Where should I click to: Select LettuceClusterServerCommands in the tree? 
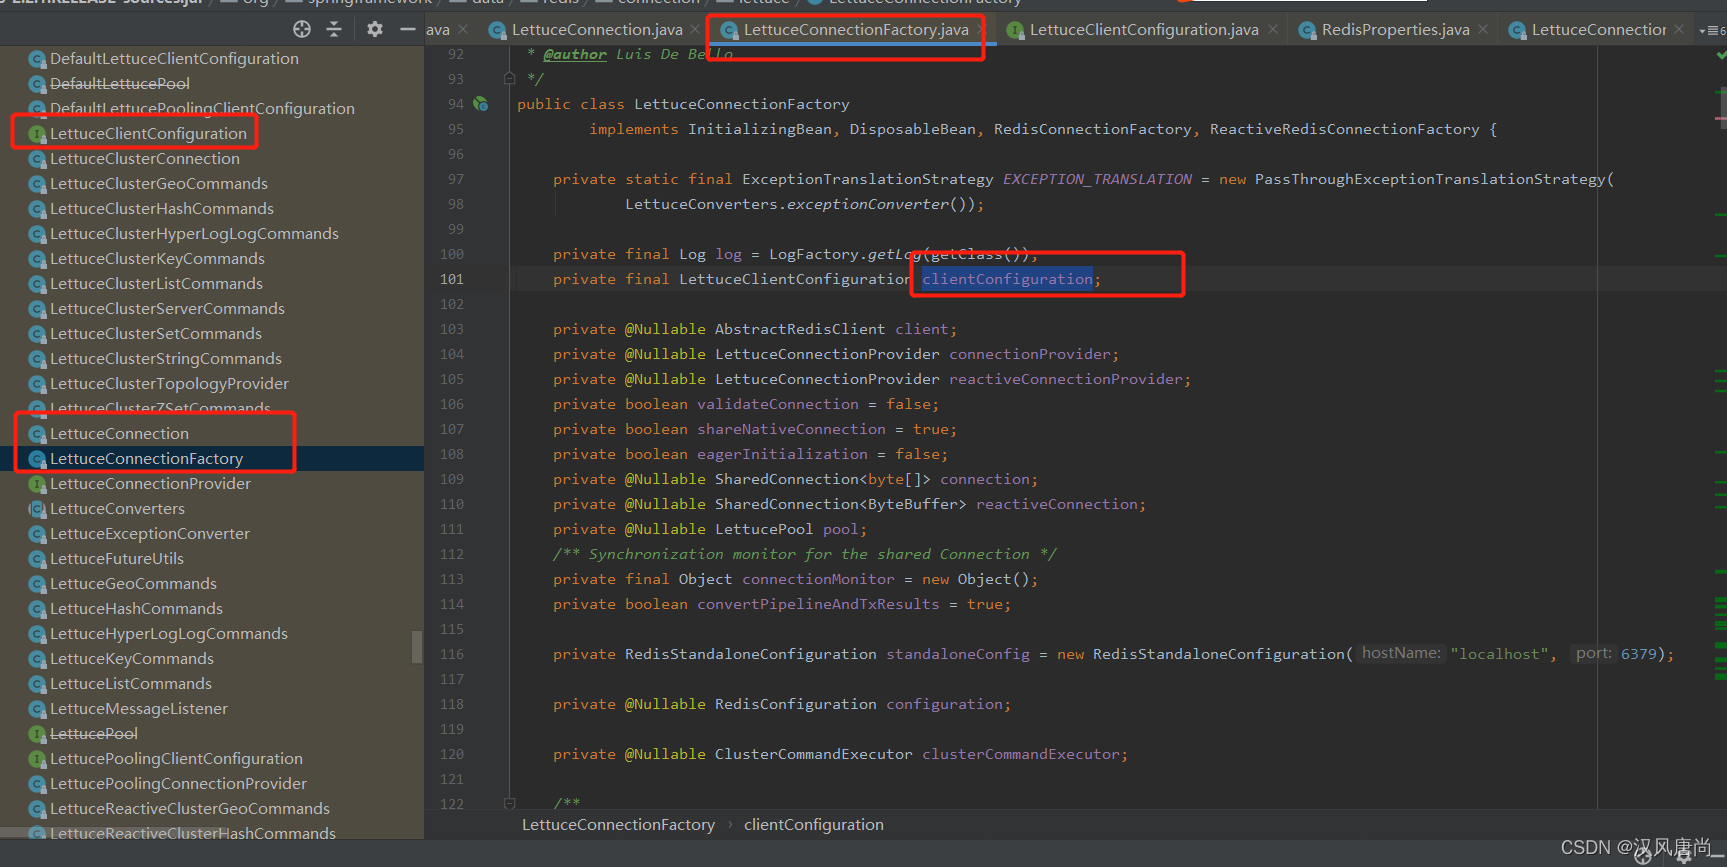pyautogui.click(x=167, y=309)
